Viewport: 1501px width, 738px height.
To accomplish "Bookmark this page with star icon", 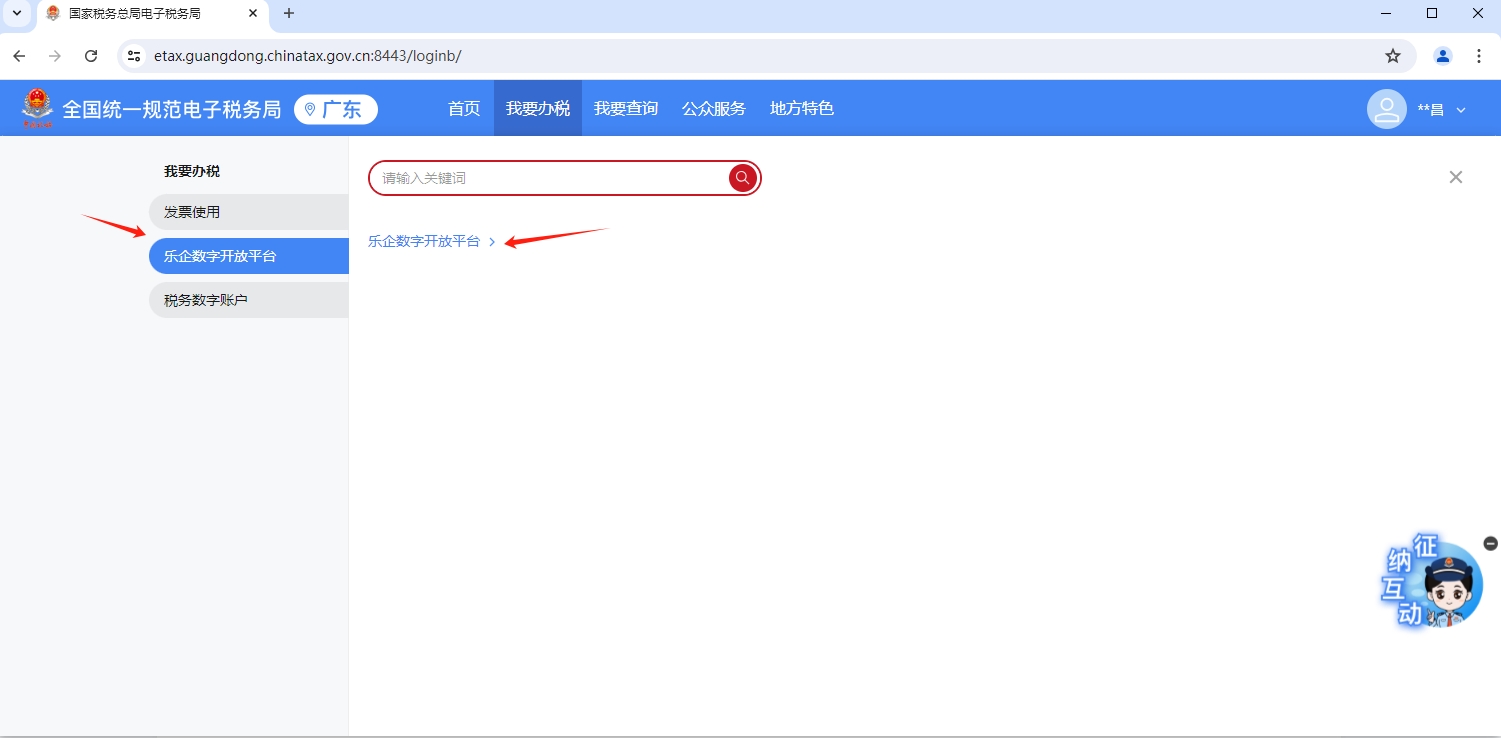I will tap(1392, 56).
